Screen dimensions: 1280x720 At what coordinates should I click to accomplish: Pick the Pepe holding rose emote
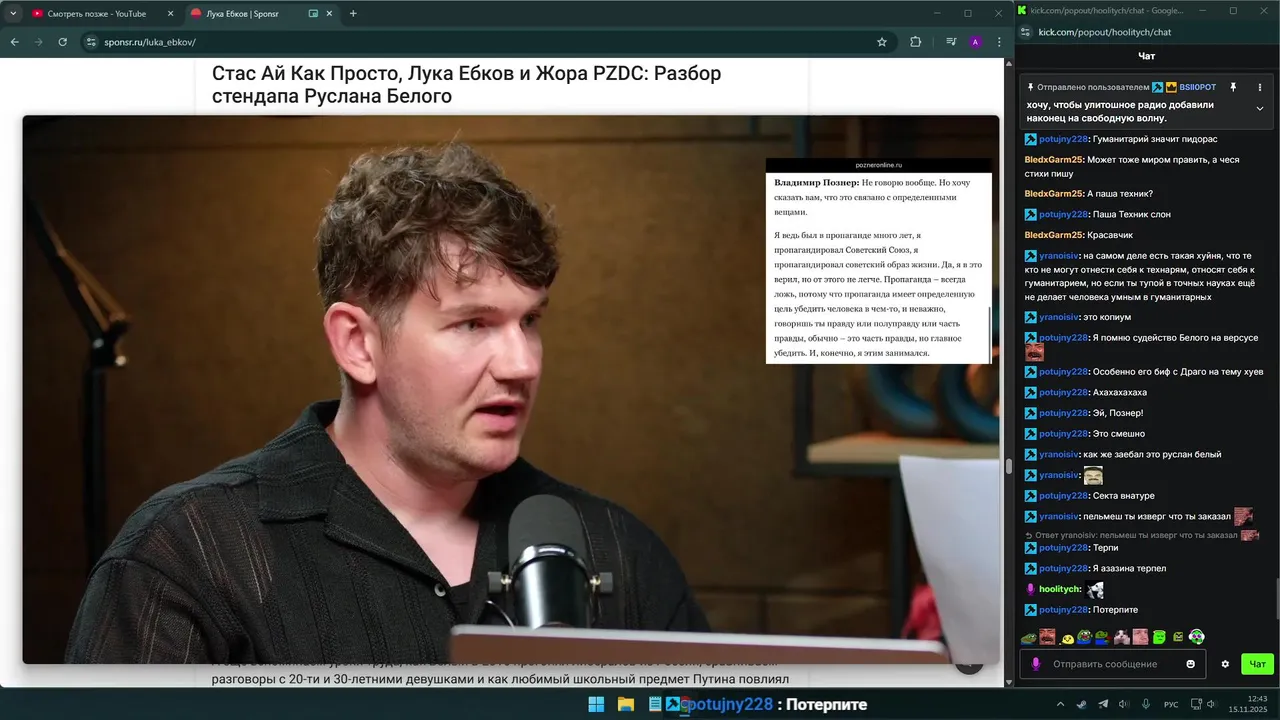click(1102, 637)
